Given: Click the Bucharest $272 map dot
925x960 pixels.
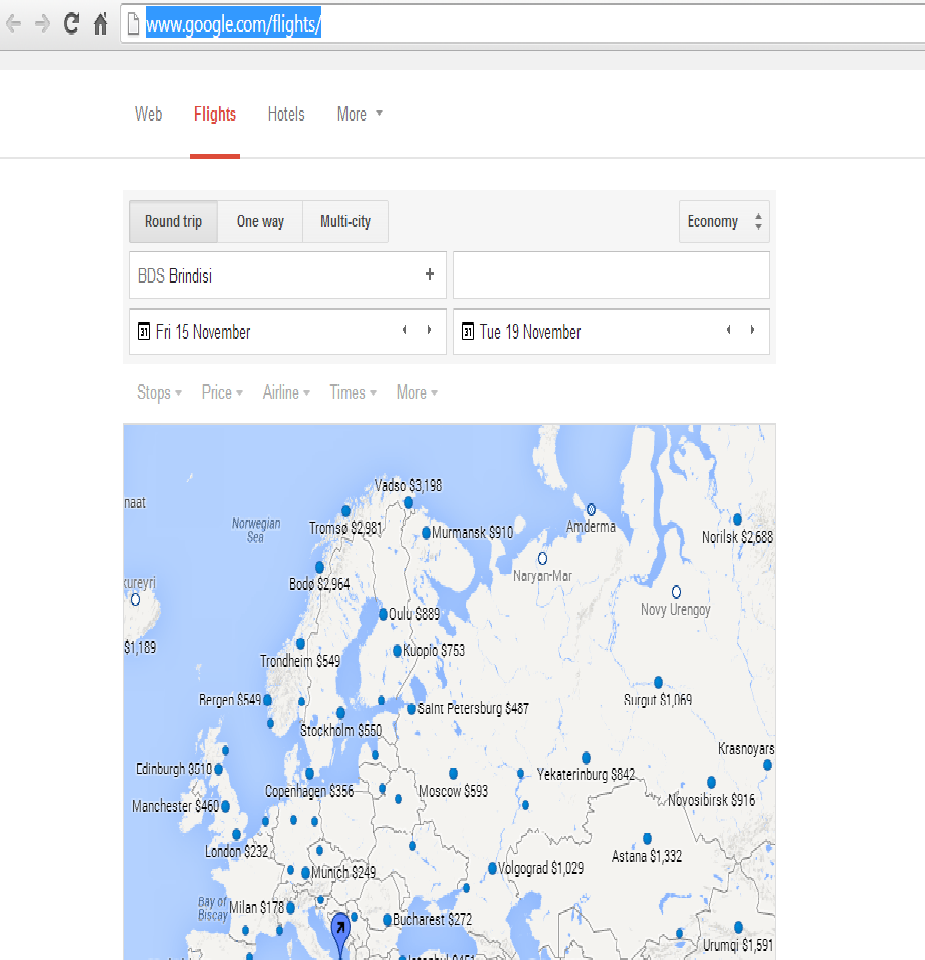Looking at the screenshot, I should pos(388,920).
